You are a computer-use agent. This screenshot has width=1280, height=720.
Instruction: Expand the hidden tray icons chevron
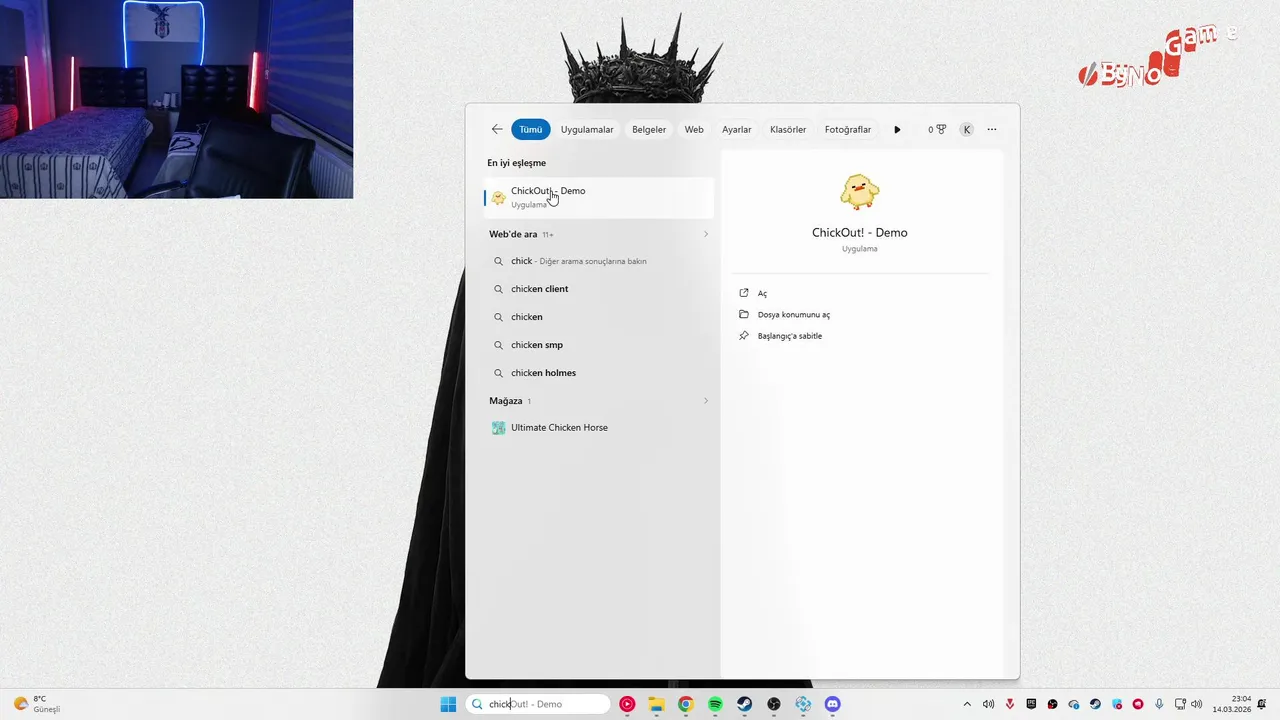(967, 704)
